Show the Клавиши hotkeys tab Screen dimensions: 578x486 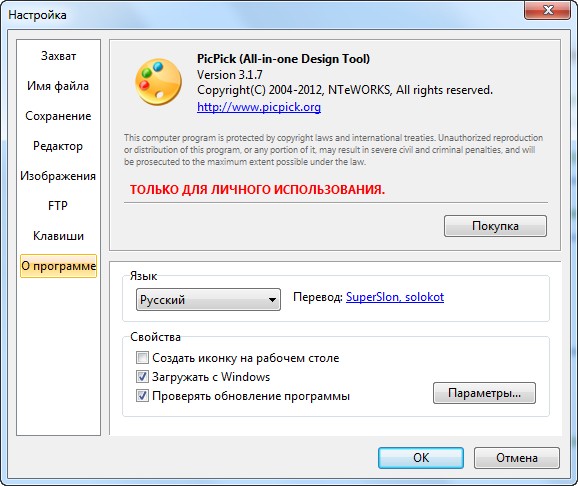[x=58, y=236]
